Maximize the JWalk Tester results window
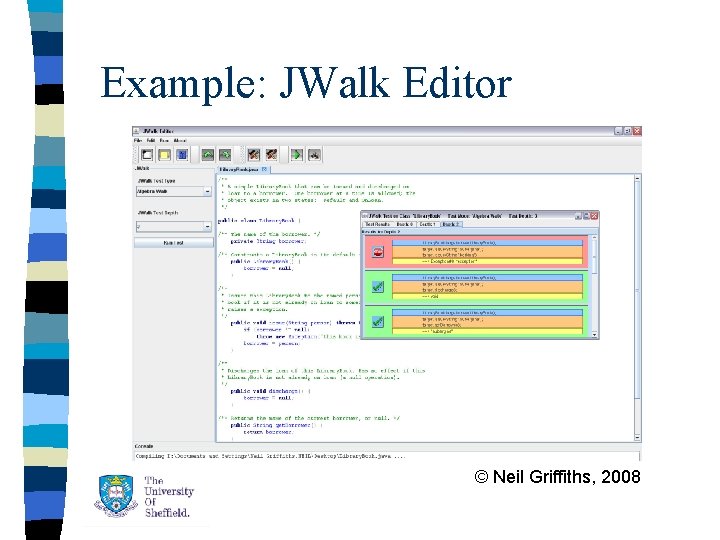The width and height of the screenshot is (720, 540). click(586, 216)
